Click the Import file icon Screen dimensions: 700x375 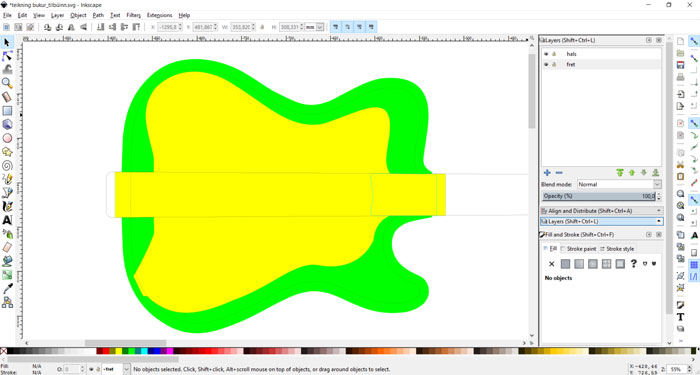coord(680,94)
